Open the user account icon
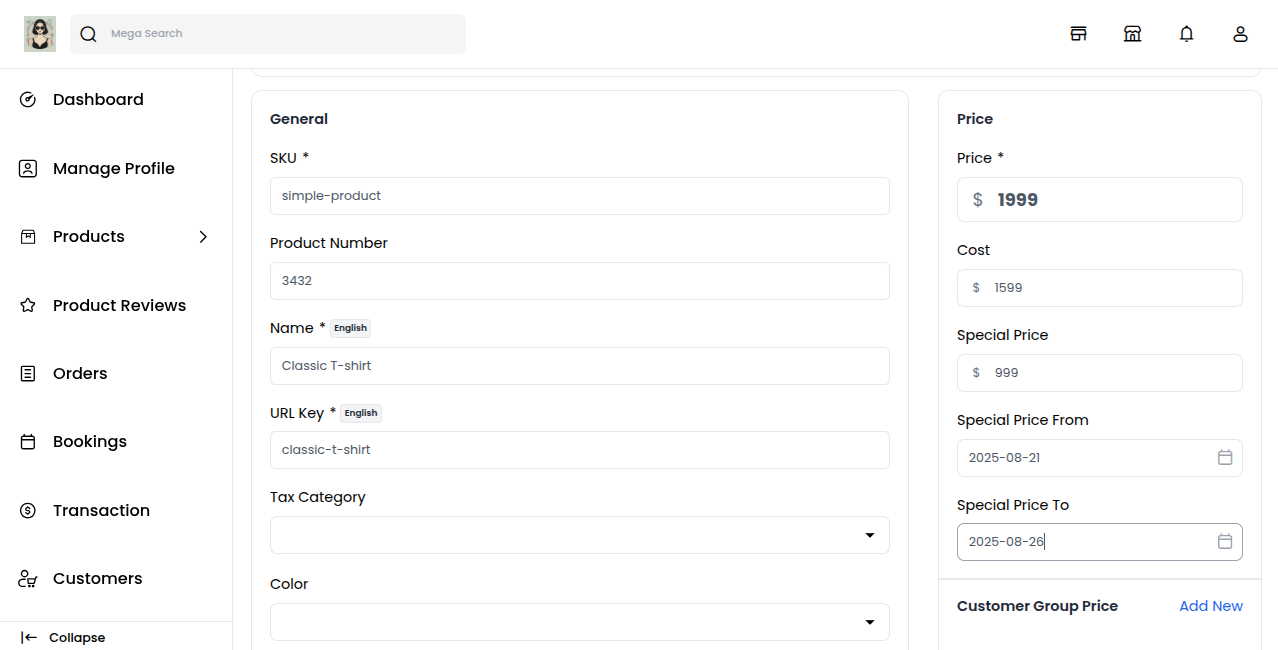This screenshot has width=1278, height=650. (1240, 34)
